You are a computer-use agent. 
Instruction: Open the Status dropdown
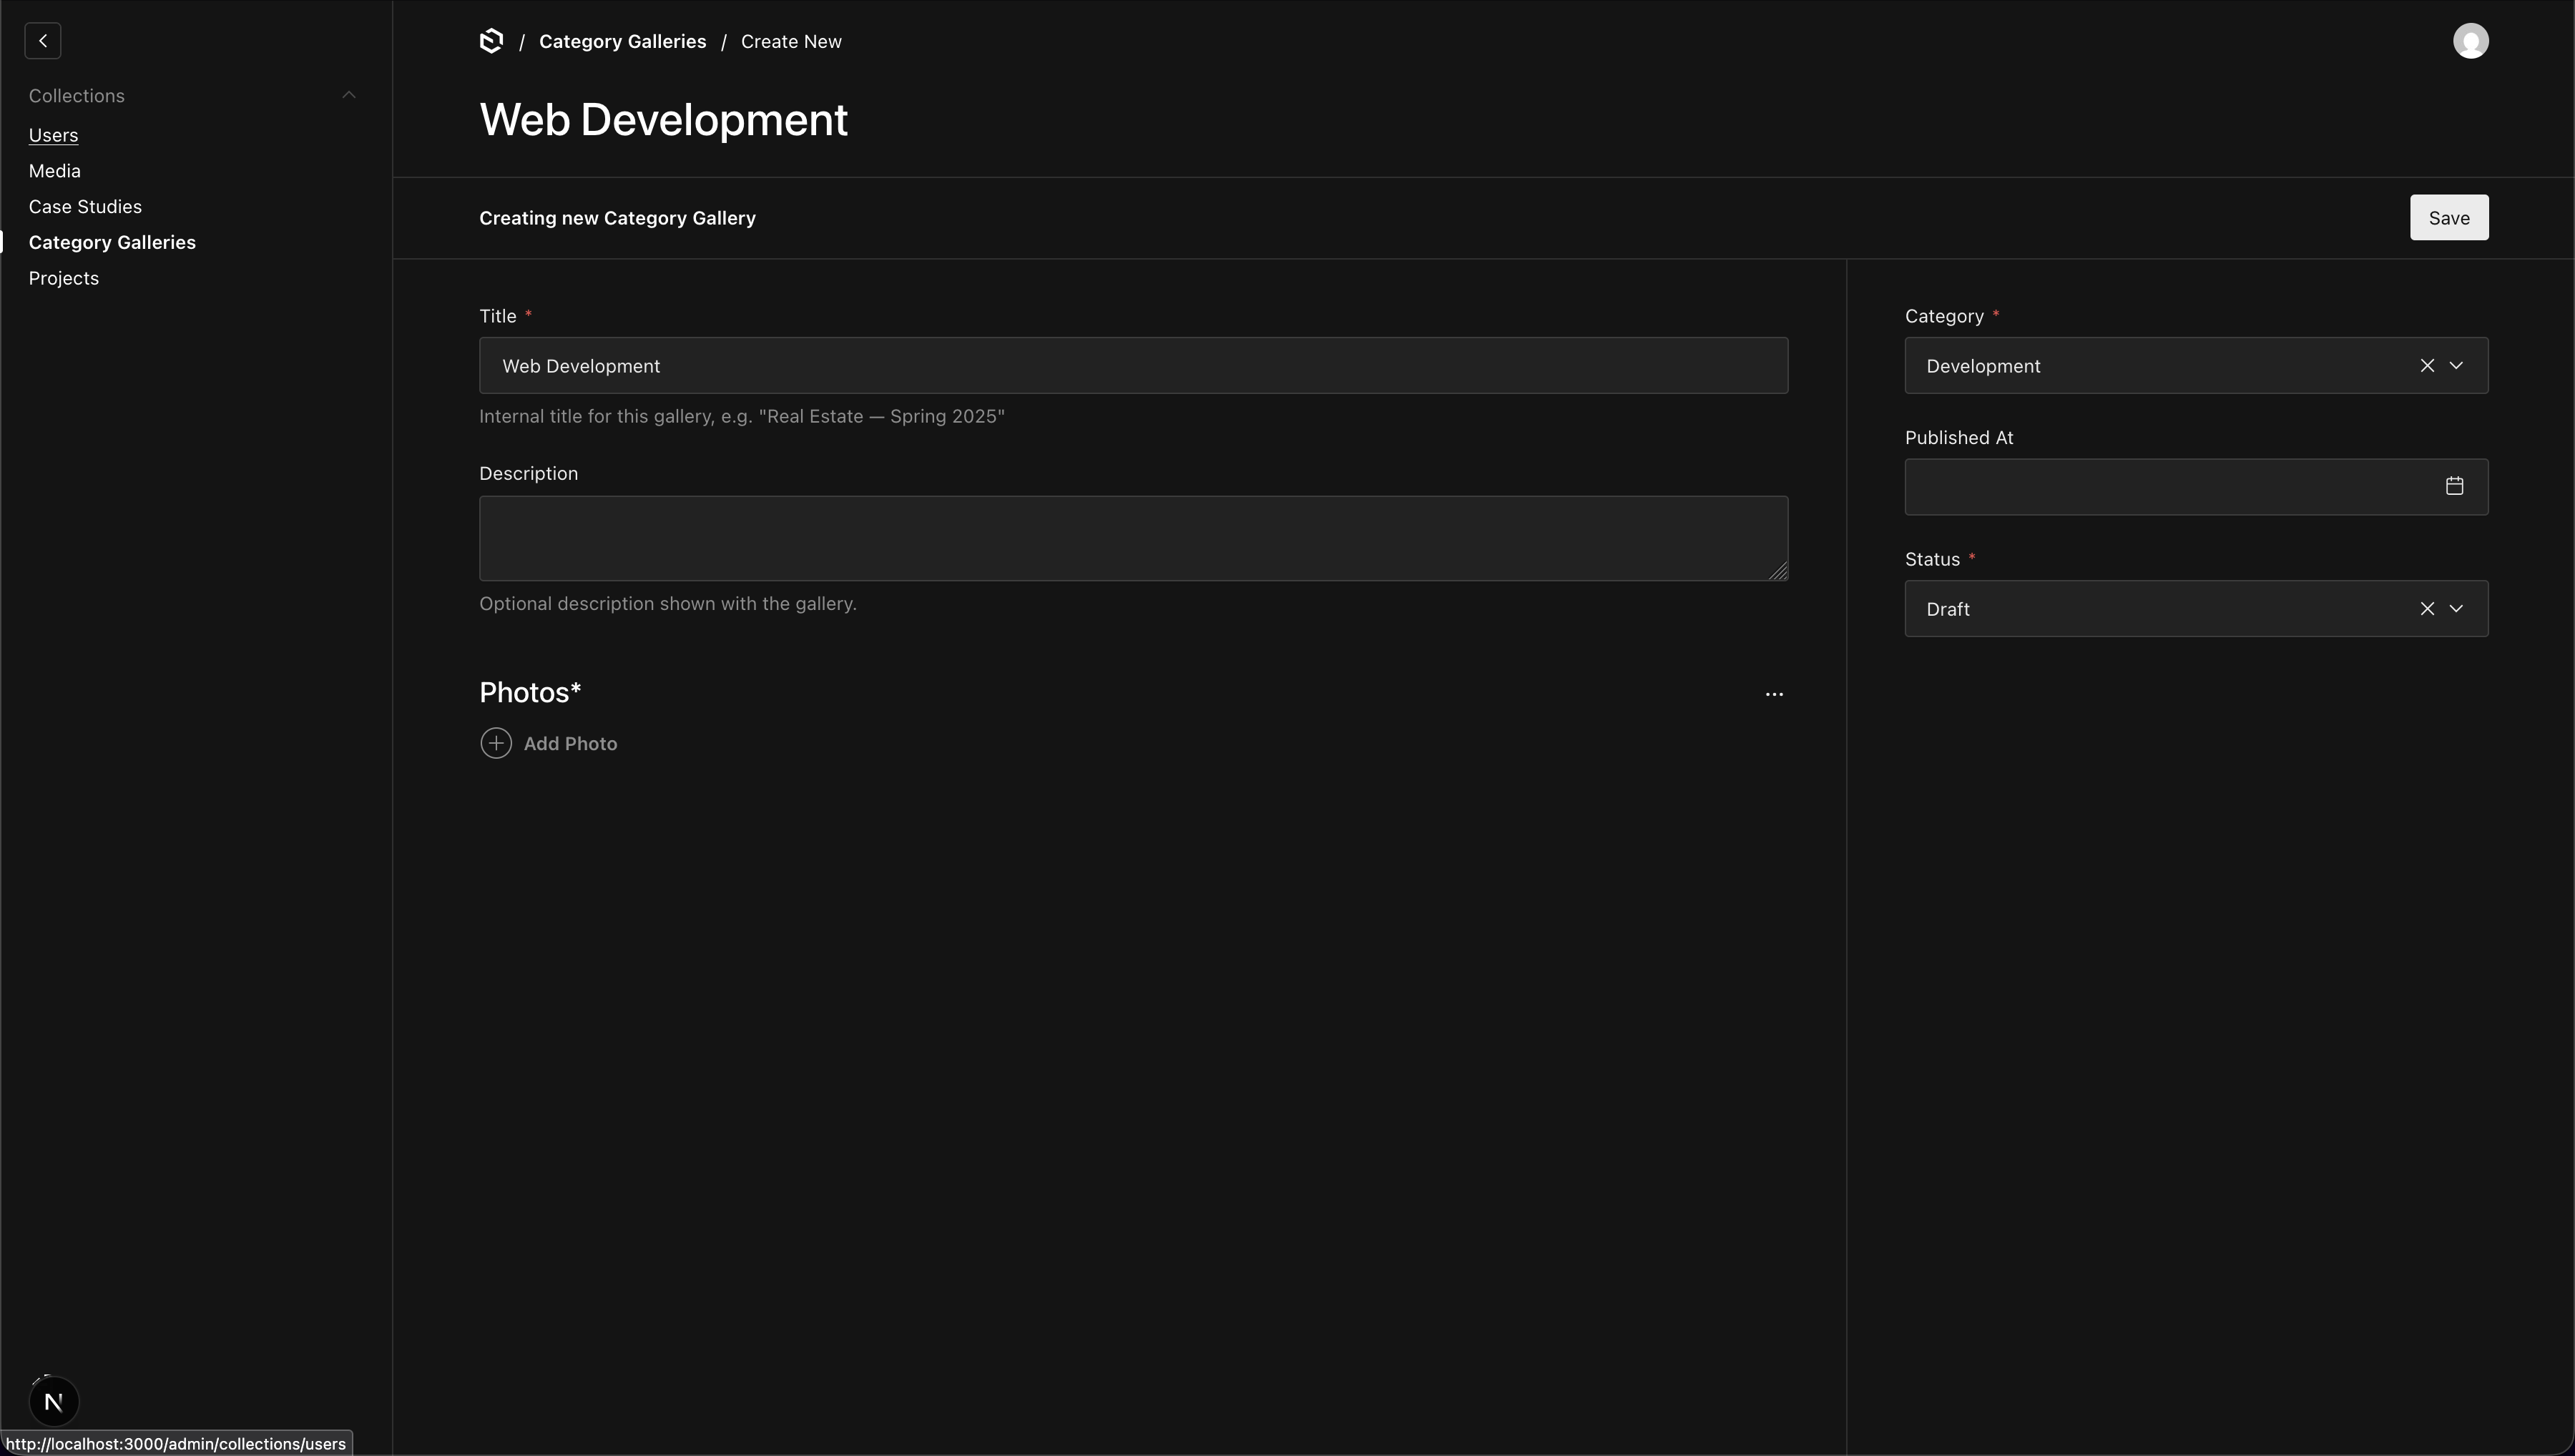(x=2457, y=608)
